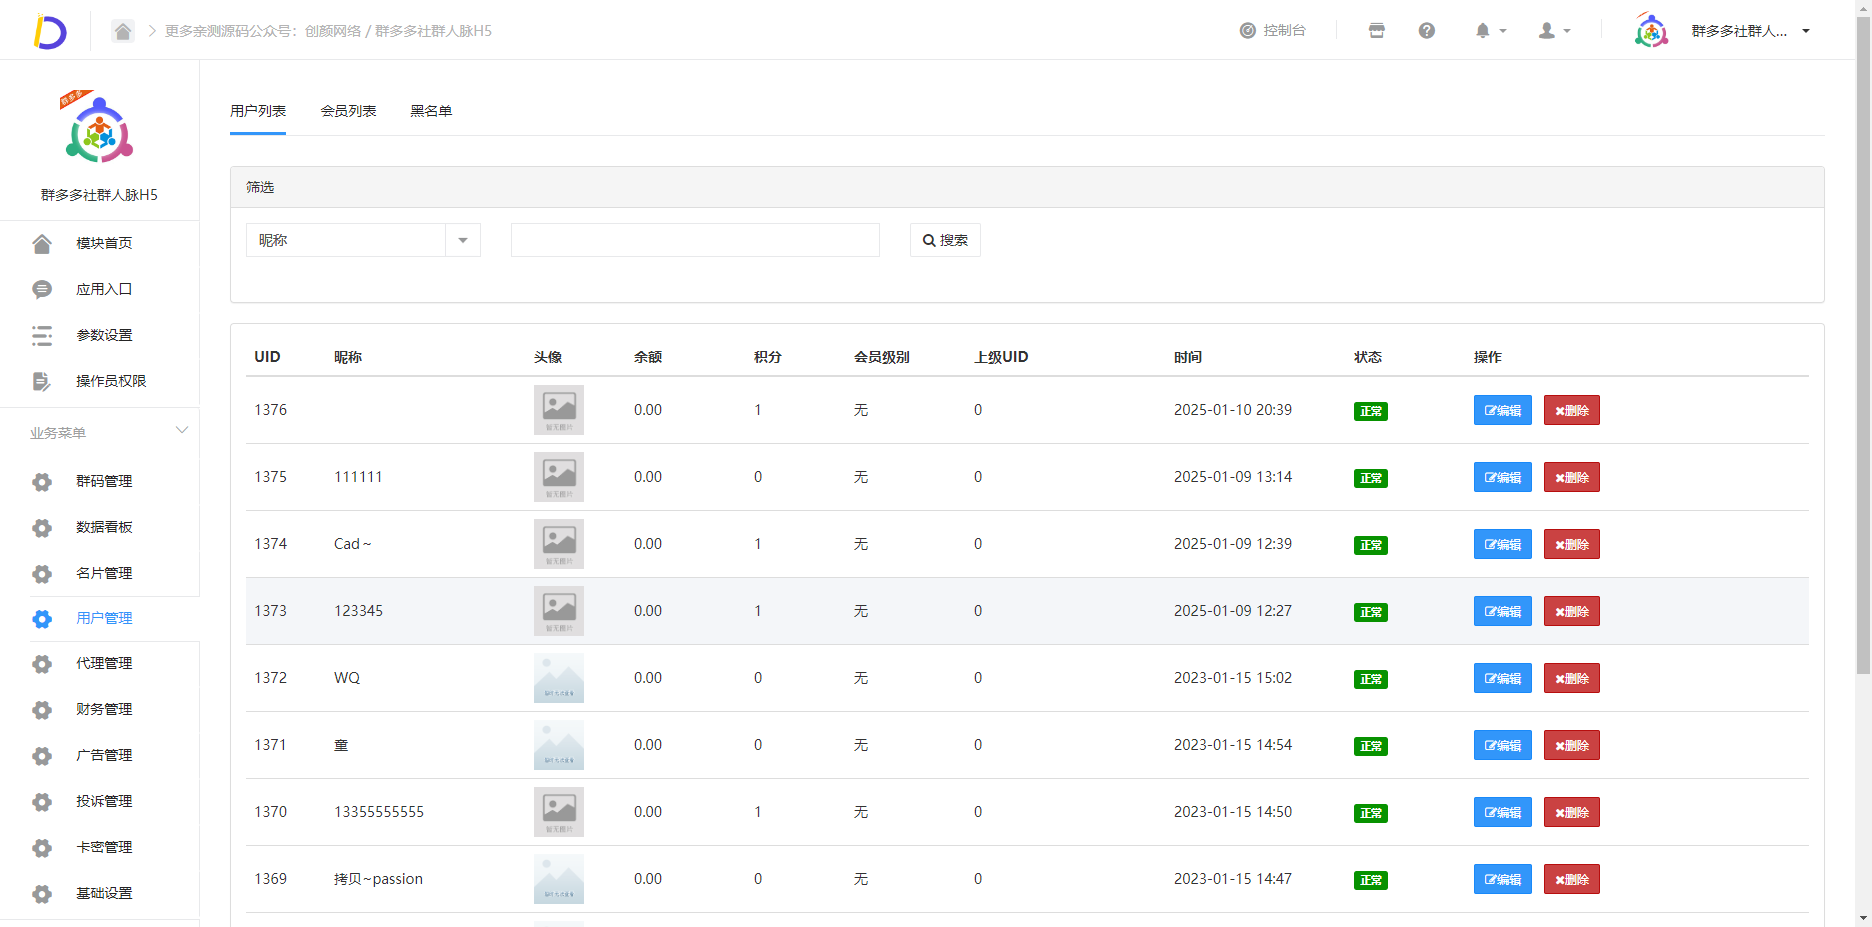Open 数据看板 in the sidebar
The image size is (1872, 927).
pyautogui.click(x=104, y=527)
